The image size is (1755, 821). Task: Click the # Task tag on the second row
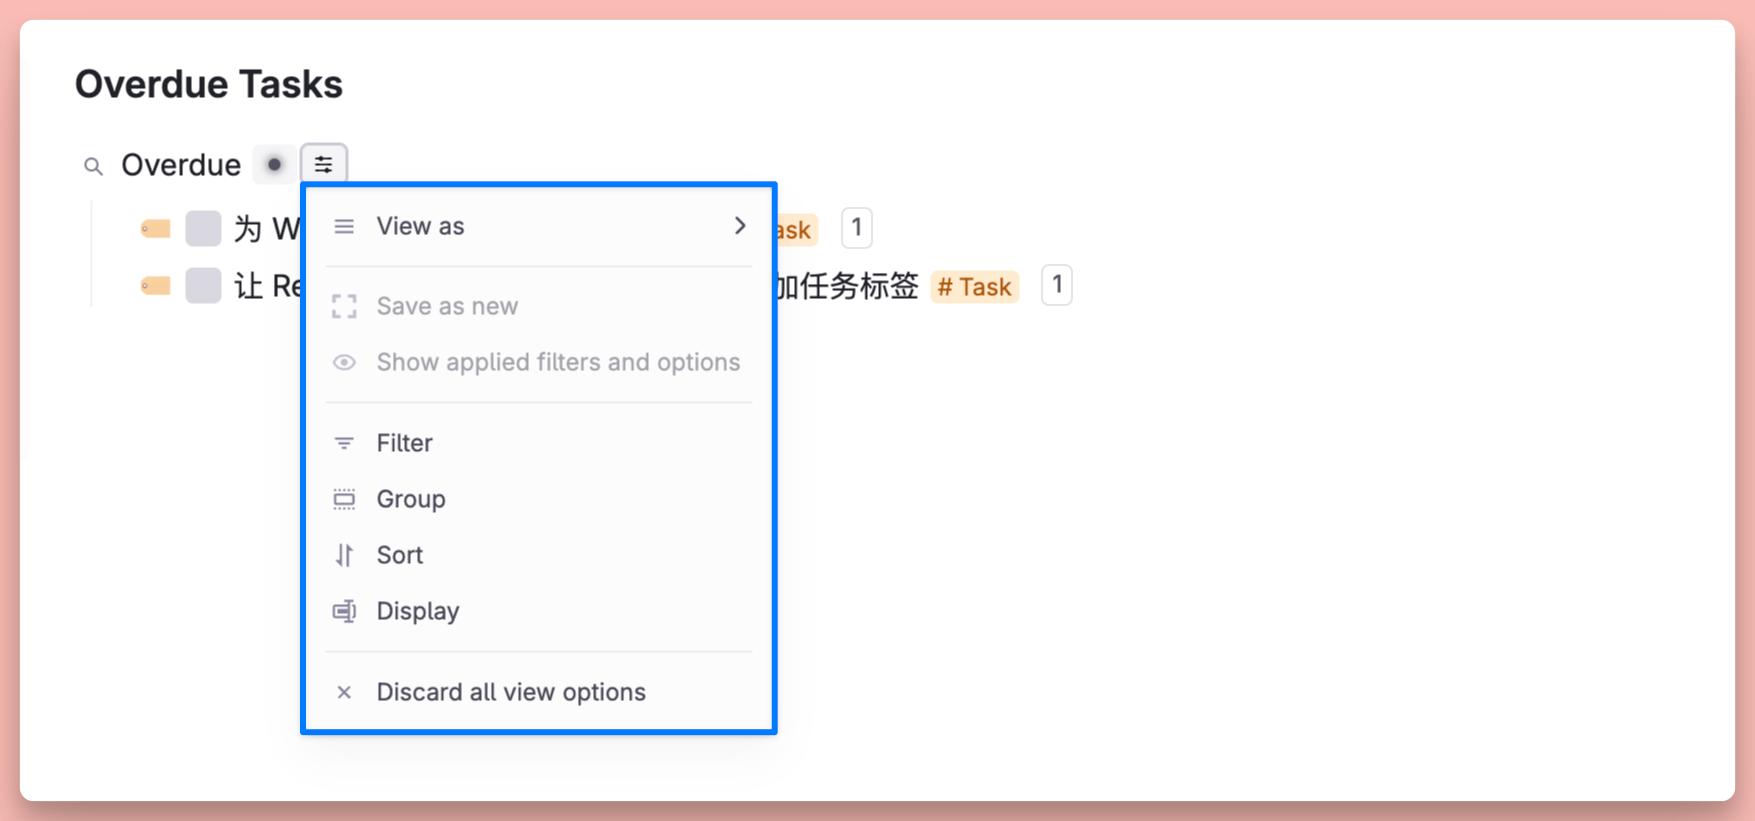click(x=975, y=287)
